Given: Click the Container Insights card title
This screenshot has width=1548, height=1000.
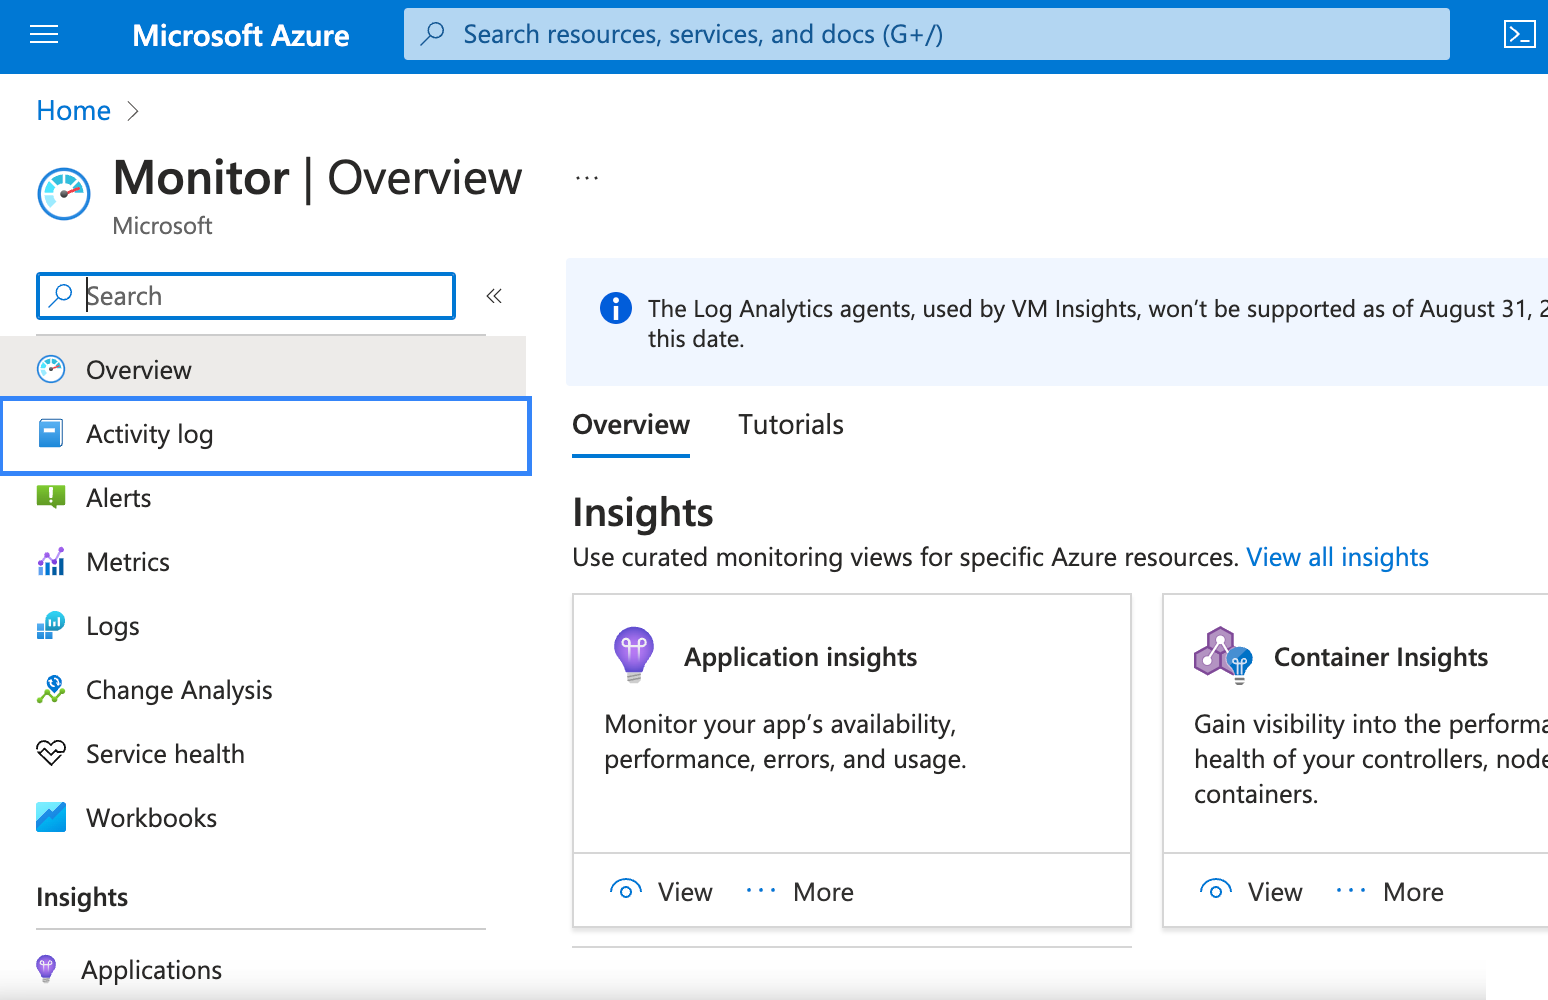Looking at the screenshot, I should click(x=1381, y=657).
